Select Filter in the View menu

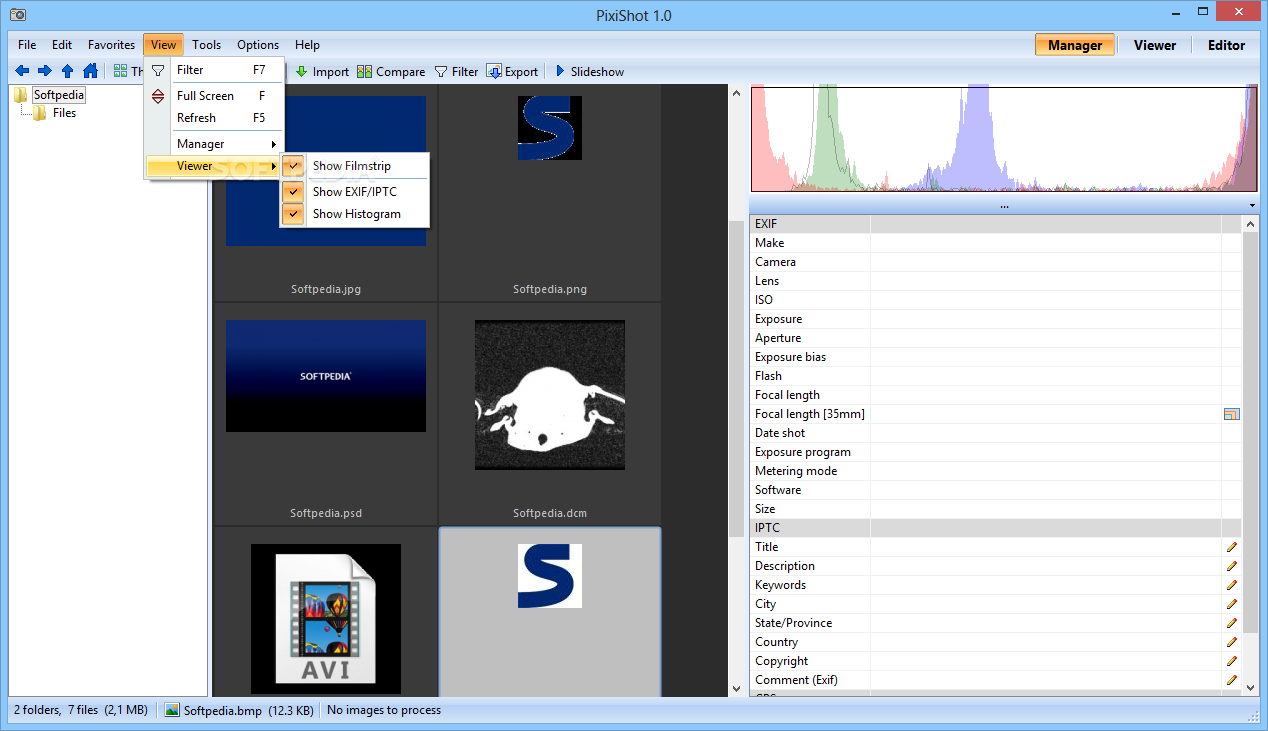click(x=215, y=70)
